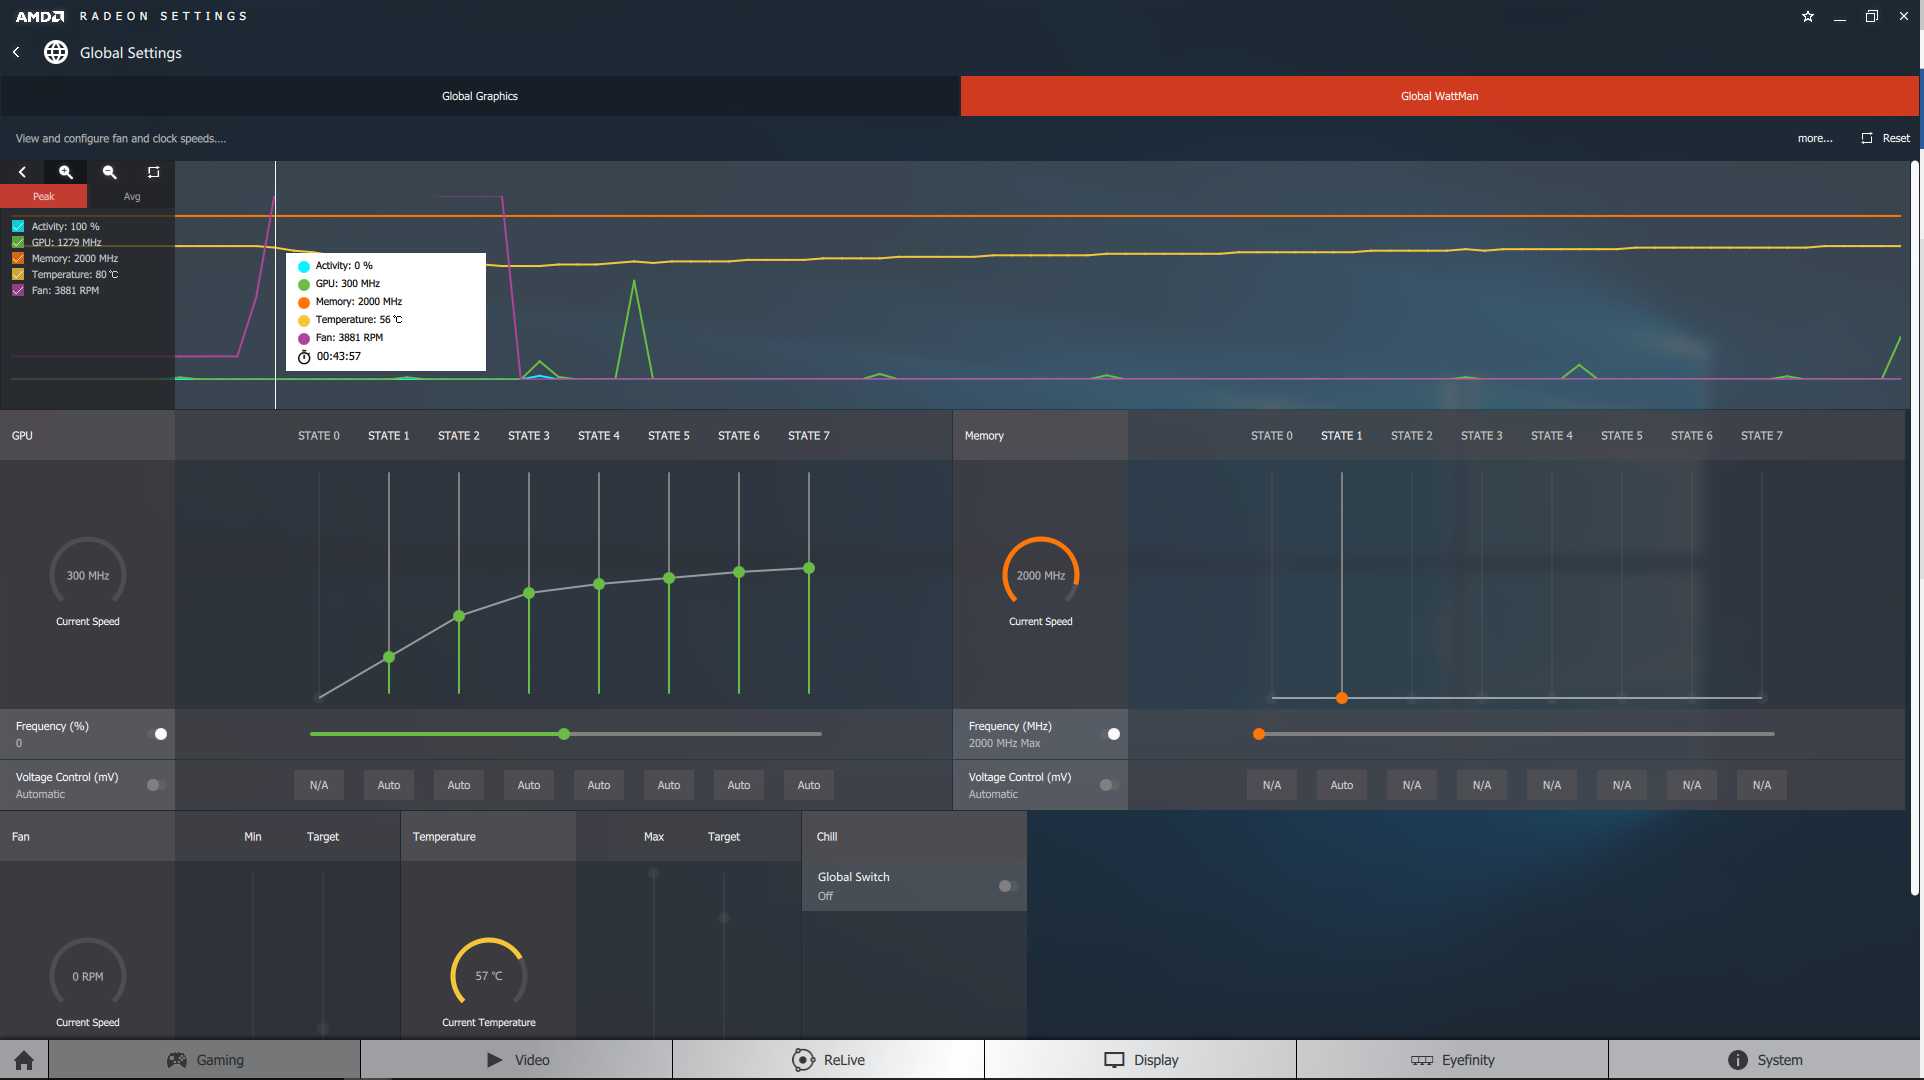Open the System information section
Image resolution: width=1924 pixels, height=1080 pixels.
click(1765, 1060)
